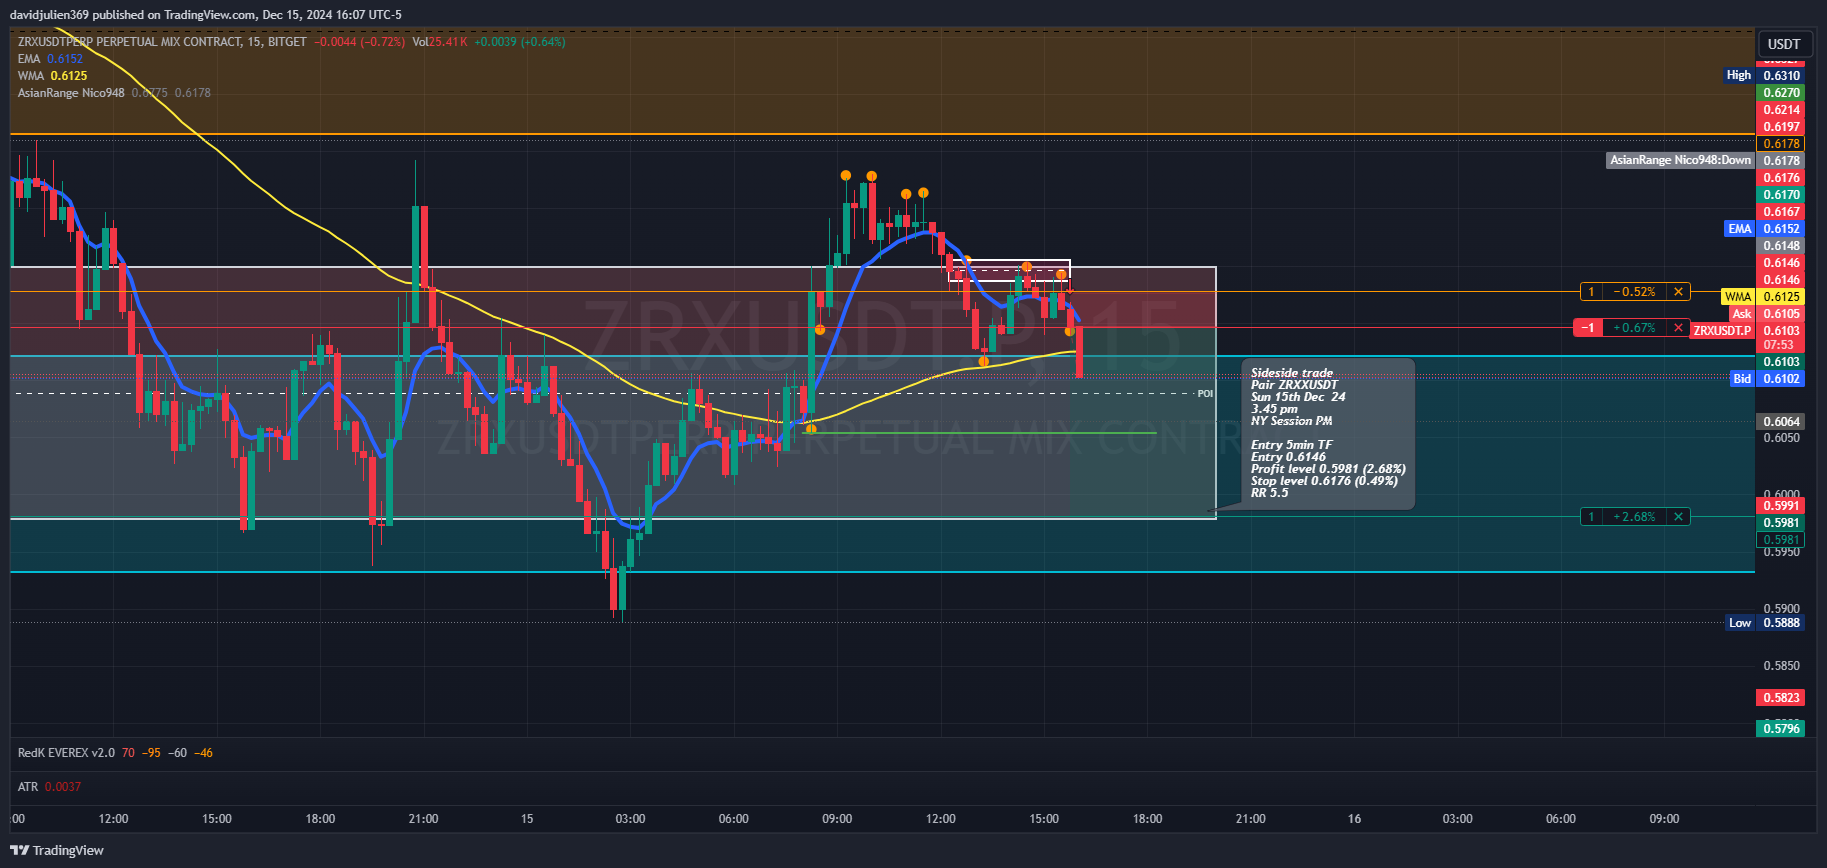Image resolution: width=1827 pixels, height=868 pixels.
Task: Click the red 0.6214 price label
Action: (x=1781, y=110)
